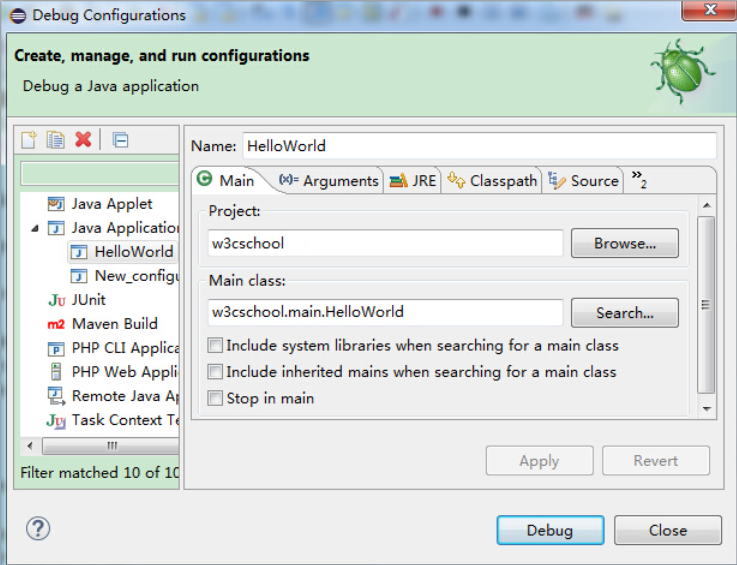Enable Include inherited mains checkbox
The height and width of the screenshot is (565, 737).
click(215, 372)
